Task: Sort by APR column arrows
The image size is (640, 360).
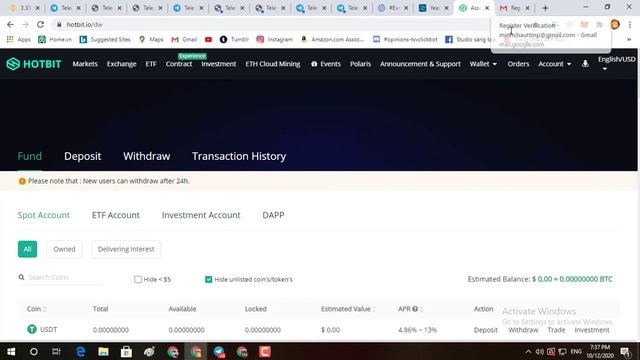Action: point(421,309)
